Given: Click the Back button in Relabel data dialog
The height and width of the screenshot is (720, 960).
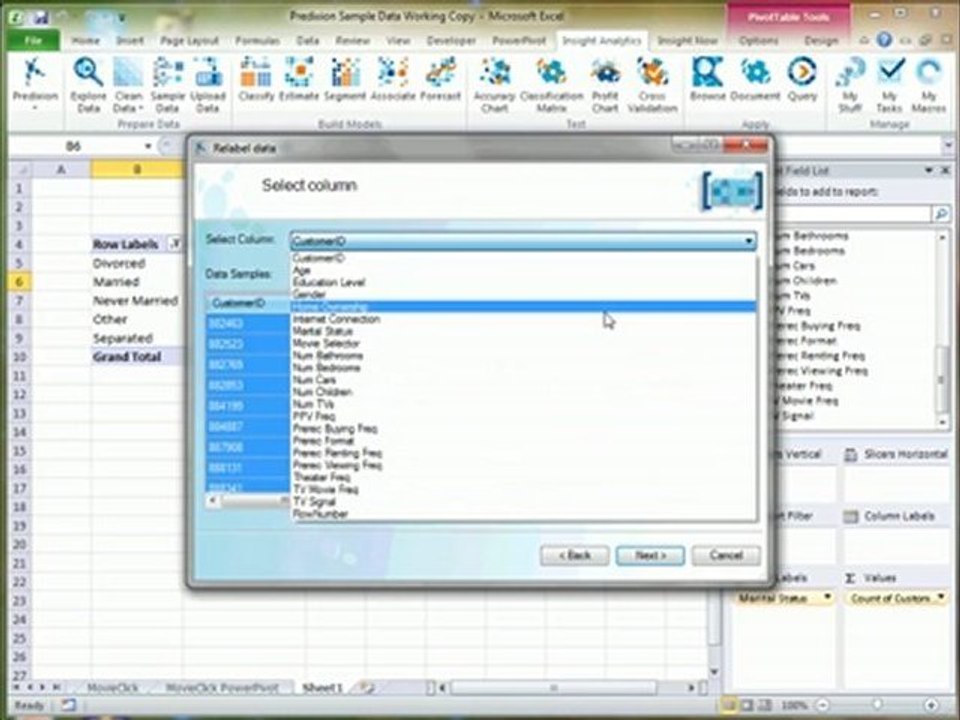Looking at the screenshot, I should tap(574, 555).
